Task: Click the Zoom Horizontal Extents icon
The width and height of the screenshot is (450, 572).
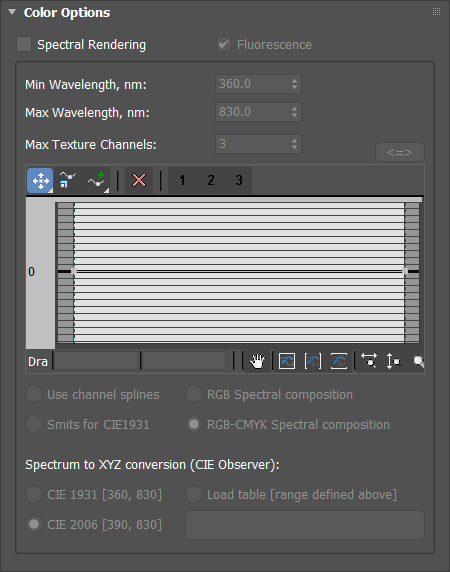Action: coord(313,362)
